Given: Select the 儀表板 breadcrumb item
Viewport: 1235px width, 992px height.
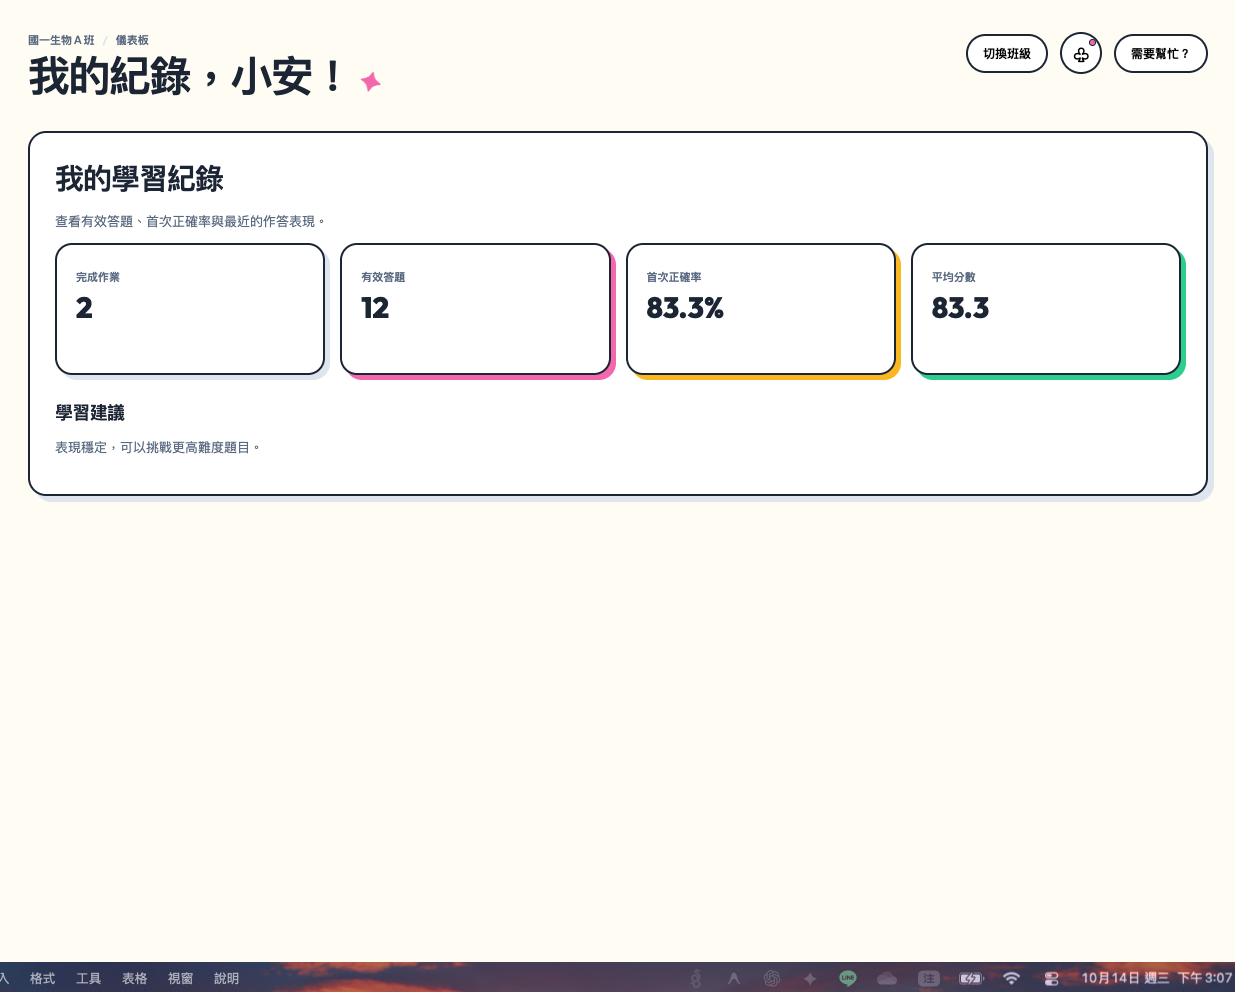Looking at the screenshot, I should (x=132, y=40).
